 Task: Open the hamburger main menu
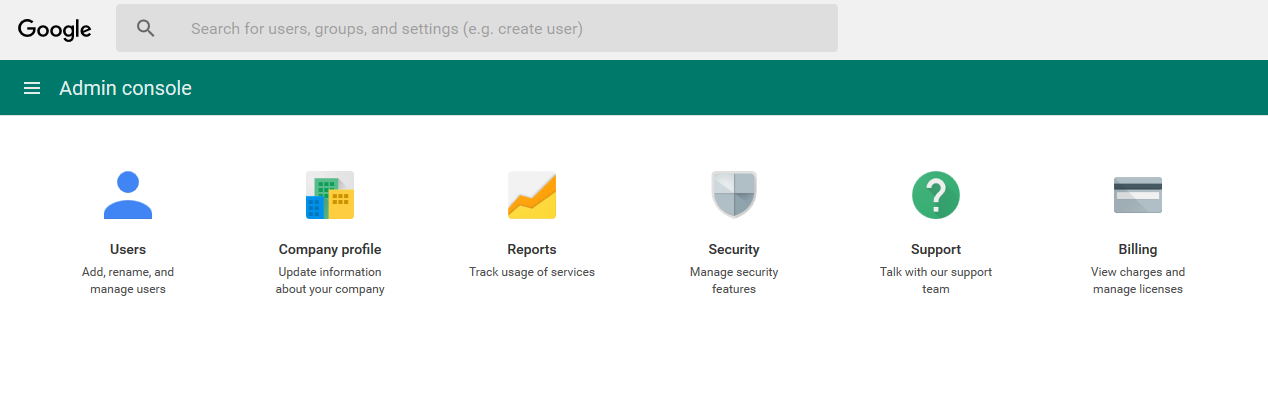(32, 88)
